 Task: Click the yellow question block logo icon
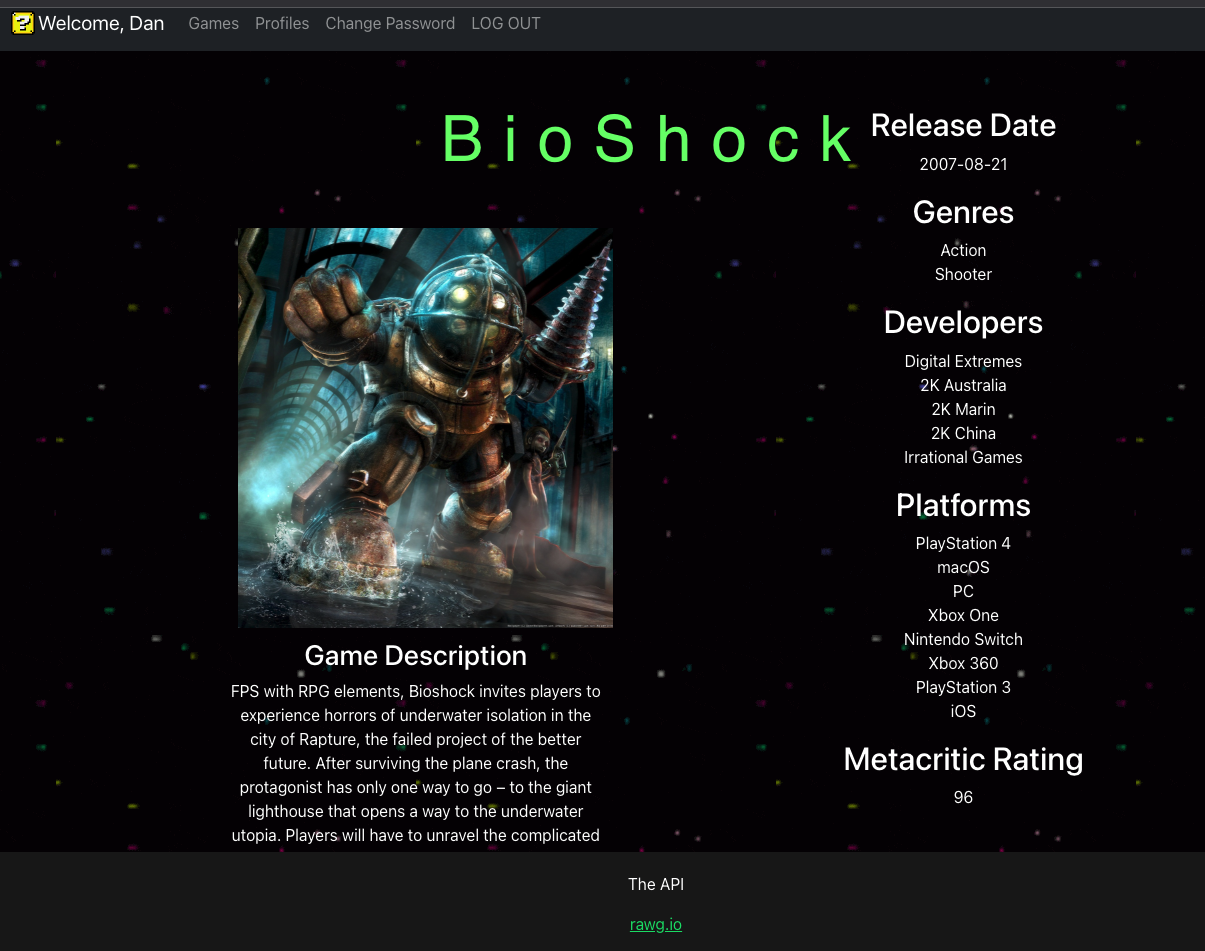(22, 23)
